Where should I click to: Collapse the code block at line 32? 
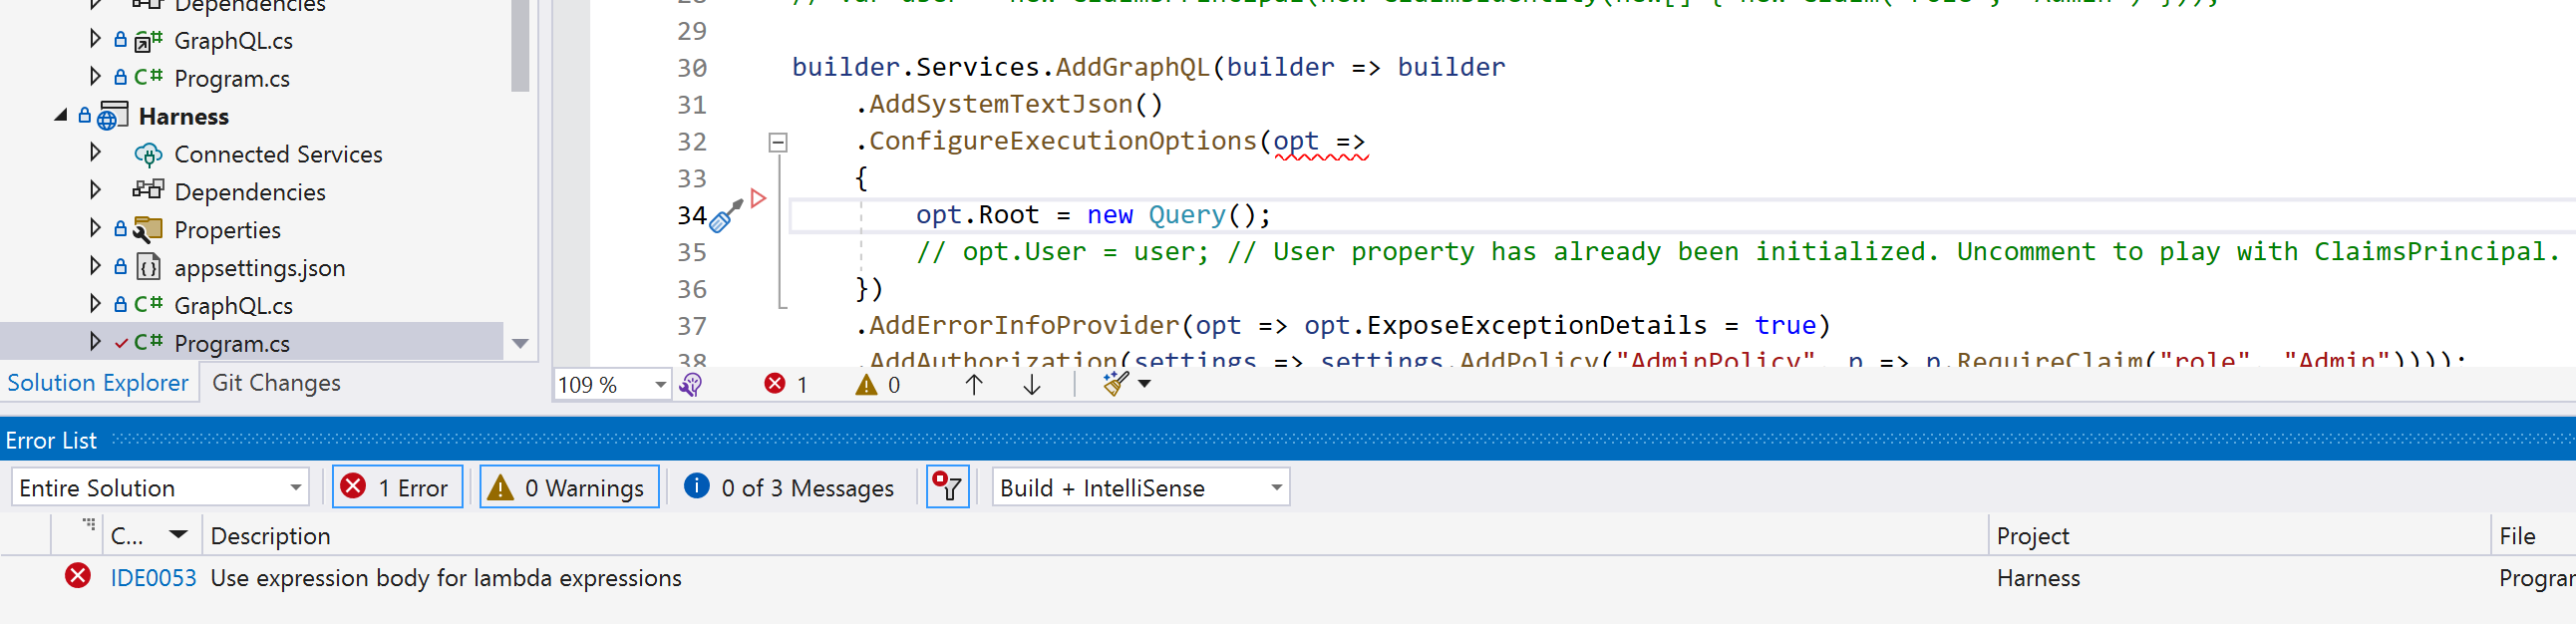pos(777,143)
